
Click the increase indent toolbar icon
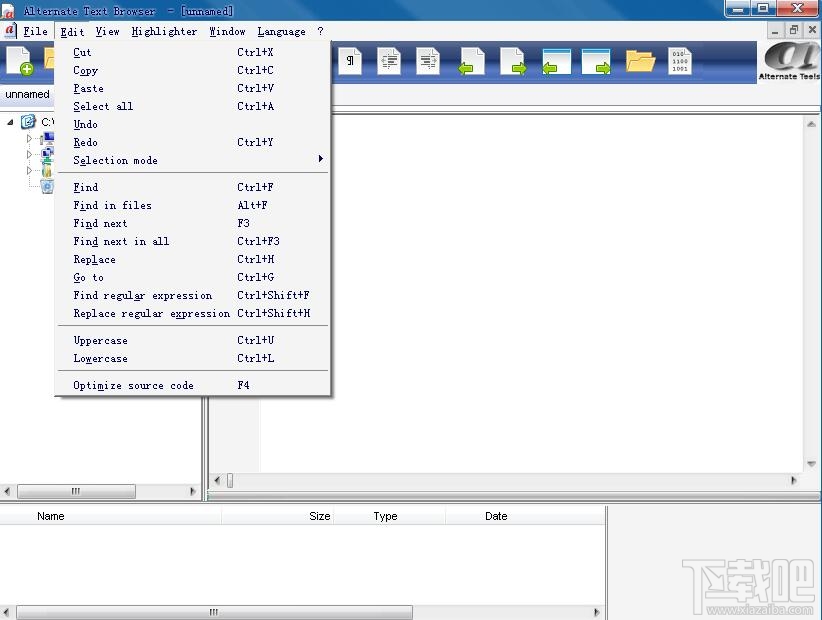pos(428,61)
